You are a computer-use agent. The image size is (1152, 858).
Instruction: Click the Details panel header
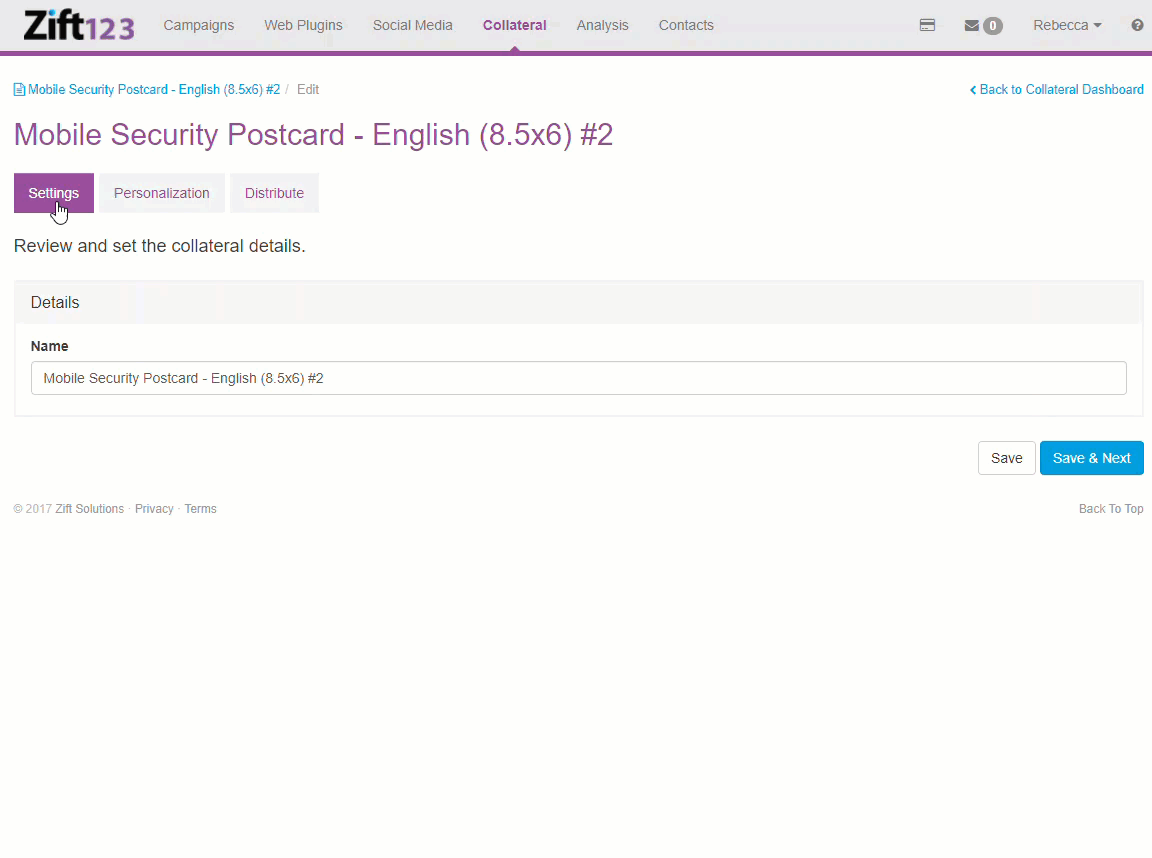[578, 303]
